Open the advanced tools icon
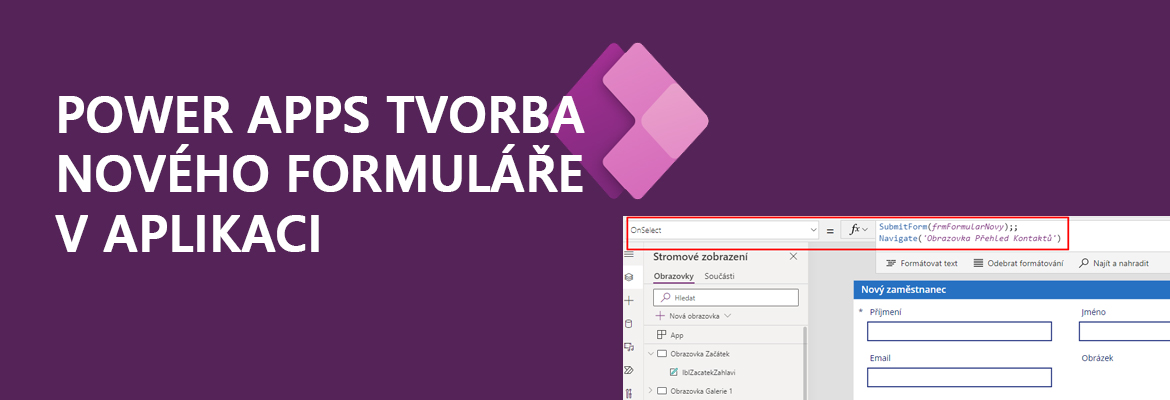The width and height of the screenshot is (1170, 400). 629,393
